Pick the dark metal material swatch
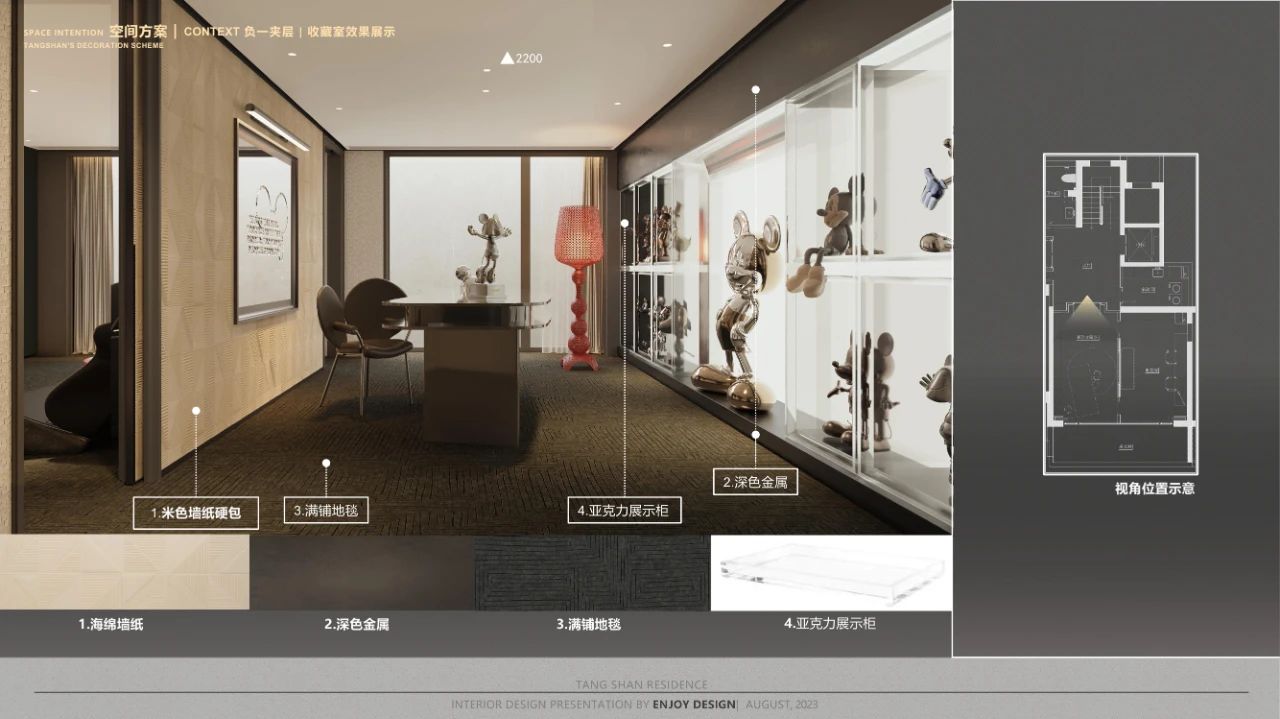 pyautogui.click(x=361, y=573)
